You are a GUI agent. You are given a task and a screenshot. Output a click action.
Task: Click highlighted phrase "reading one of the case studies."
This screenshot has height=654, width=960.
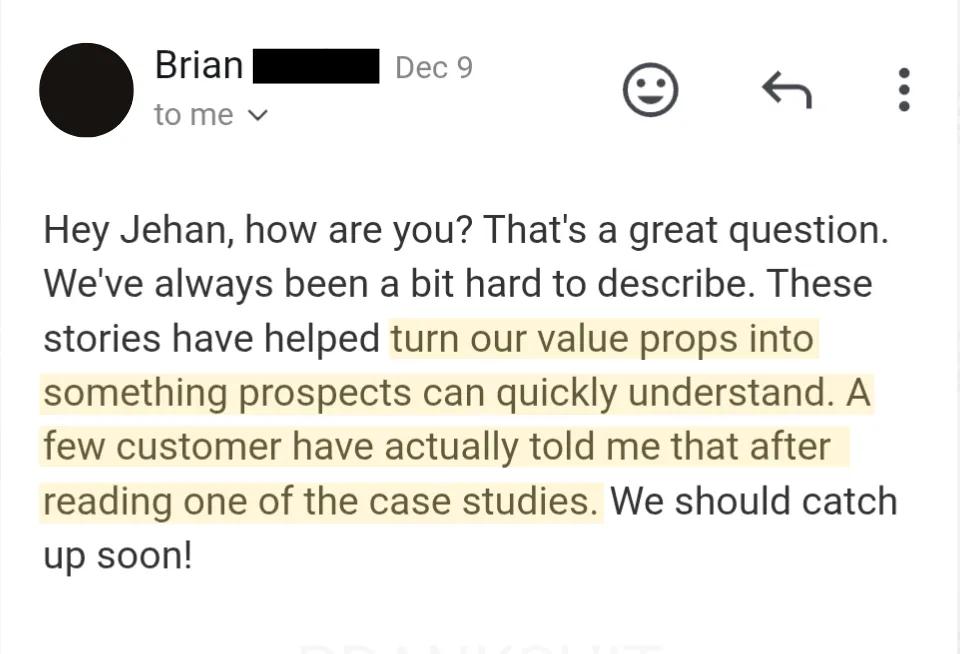320,502
